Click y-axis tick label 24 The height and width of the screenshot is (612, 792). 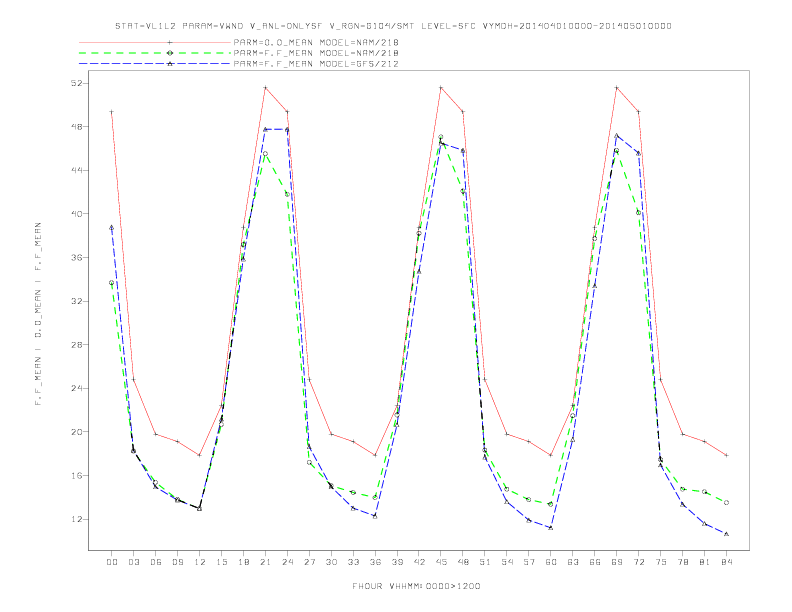click(77, 388)
